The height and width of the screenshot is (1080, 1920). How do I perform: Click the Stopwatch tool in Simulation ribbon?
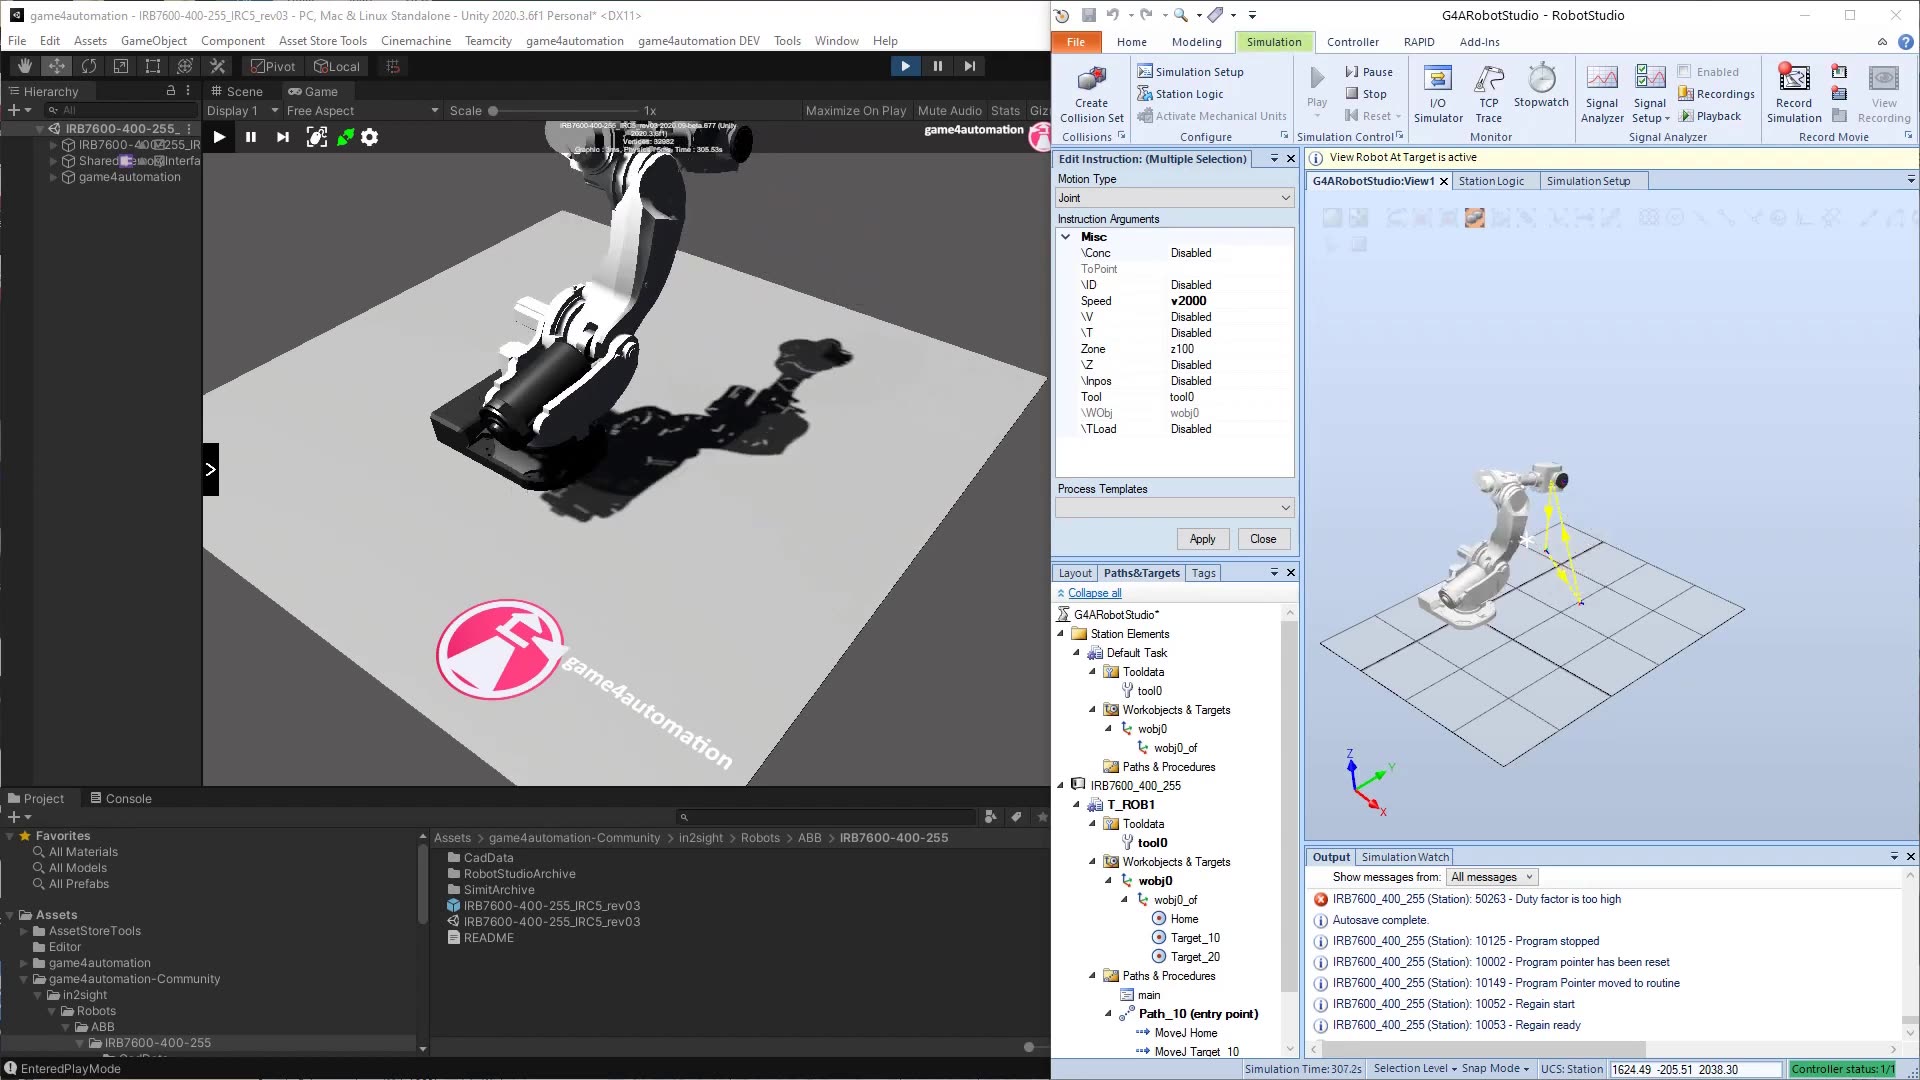[1540, 90]
